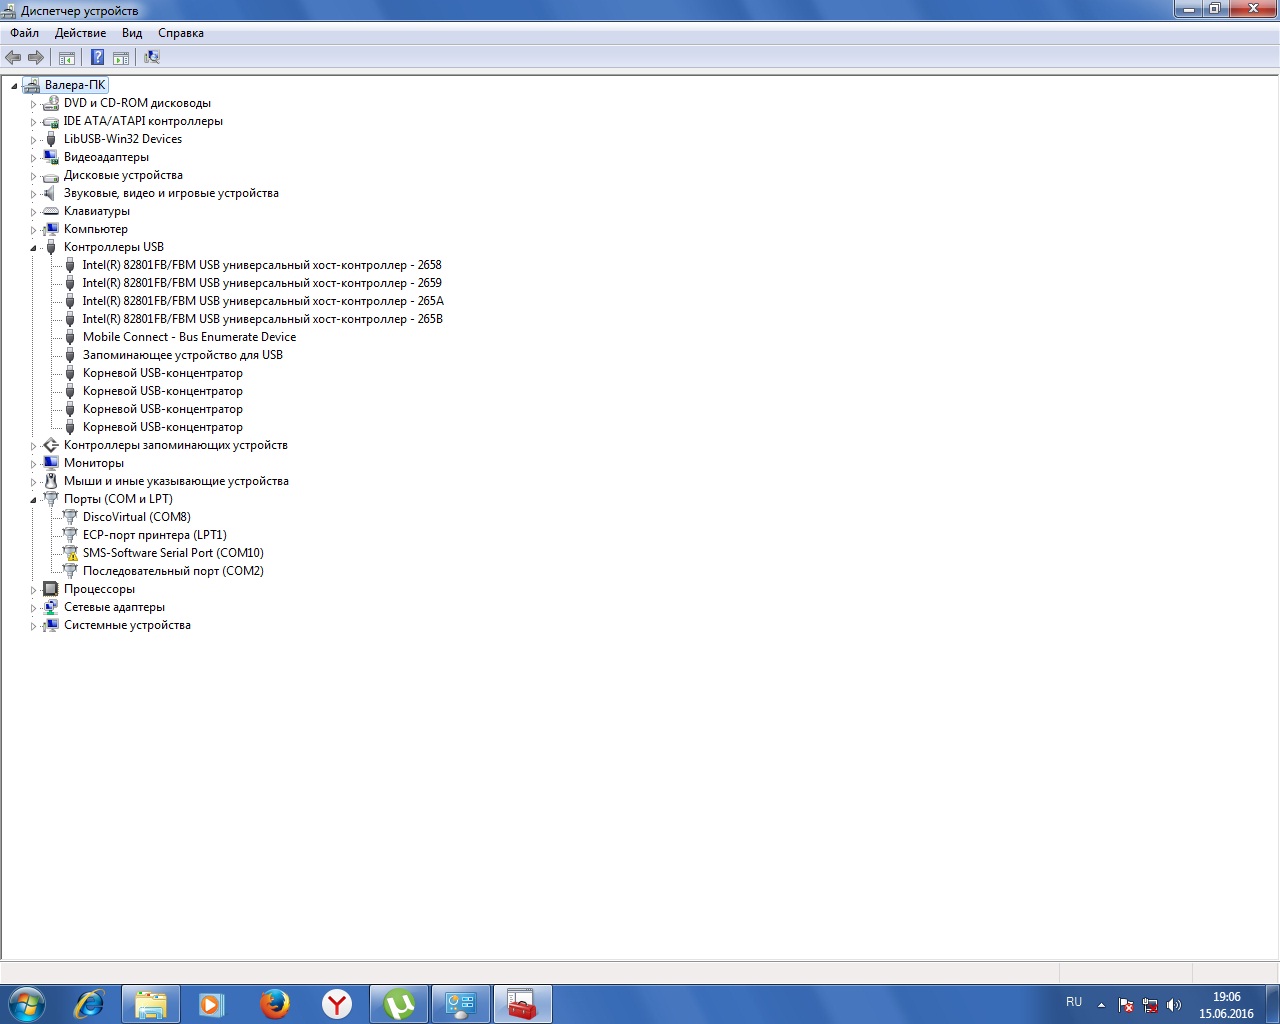
Task: Click the Мыши и указывающие устройства mouse icon
Action: (x=51, y=481)
